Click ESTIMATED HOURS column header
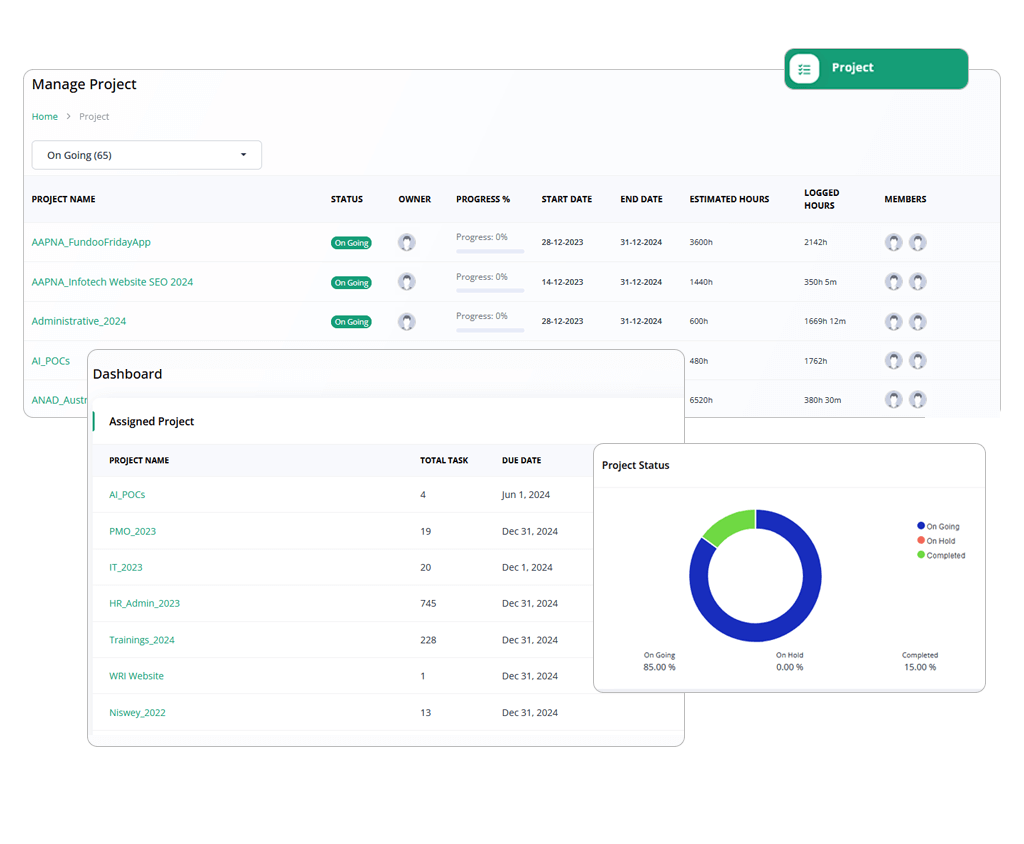 pos(729,199)
